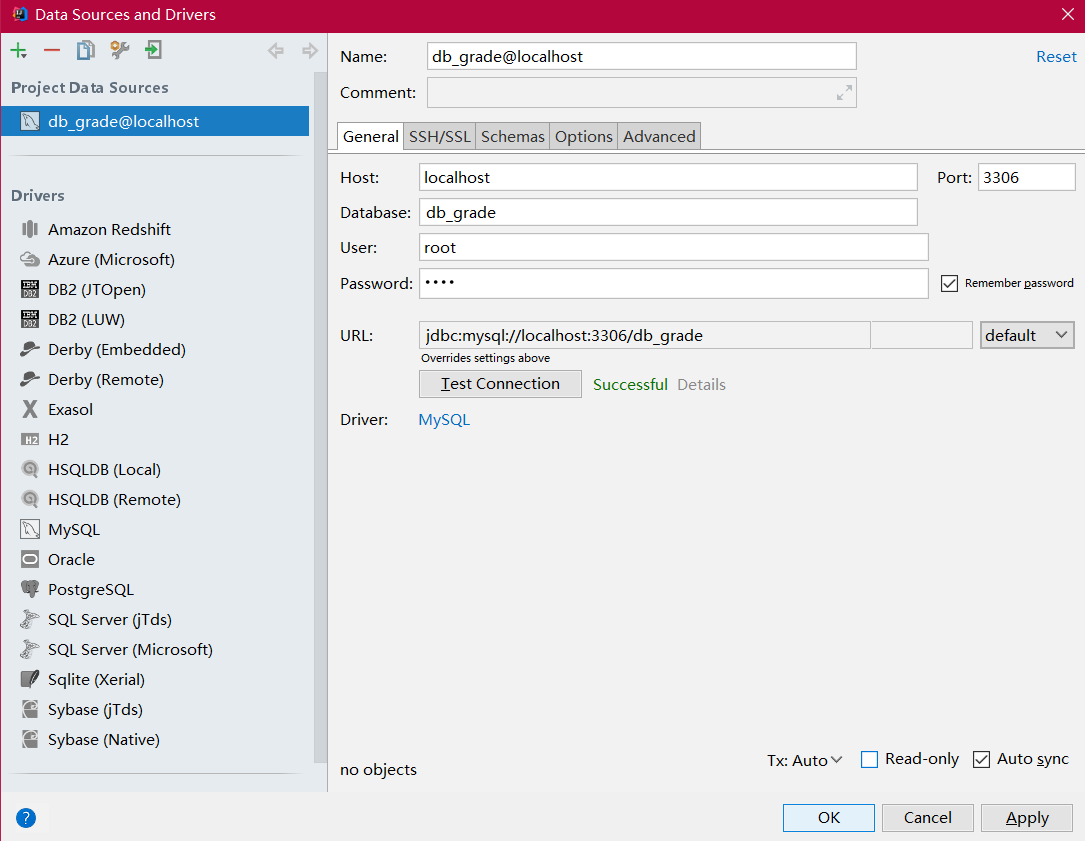Click the Test Connection button

pyautogui.click(x=500, y=383)
